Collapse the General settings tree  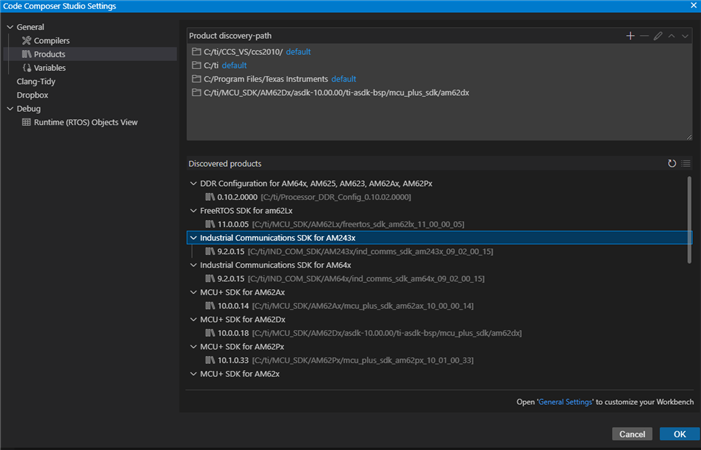(10, 27)
